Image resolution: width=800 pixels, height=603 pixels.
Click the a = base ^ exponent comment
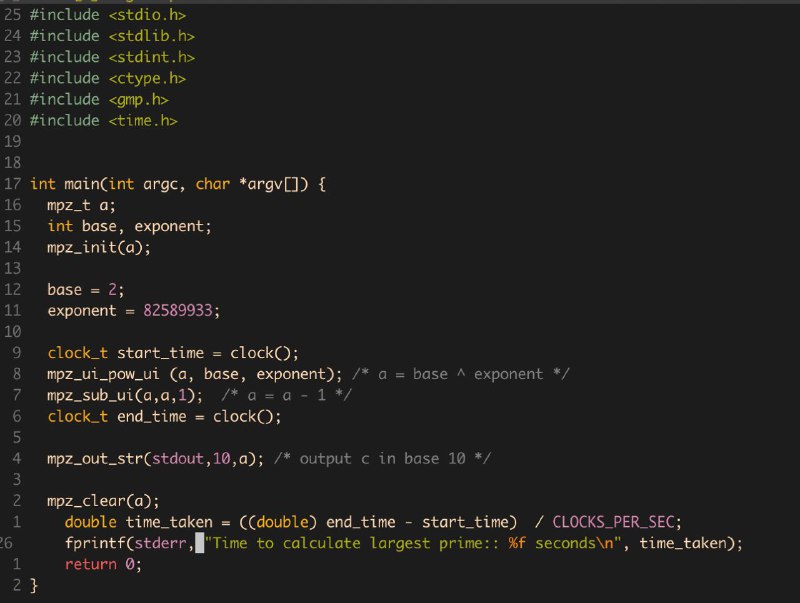click(461, 374)
